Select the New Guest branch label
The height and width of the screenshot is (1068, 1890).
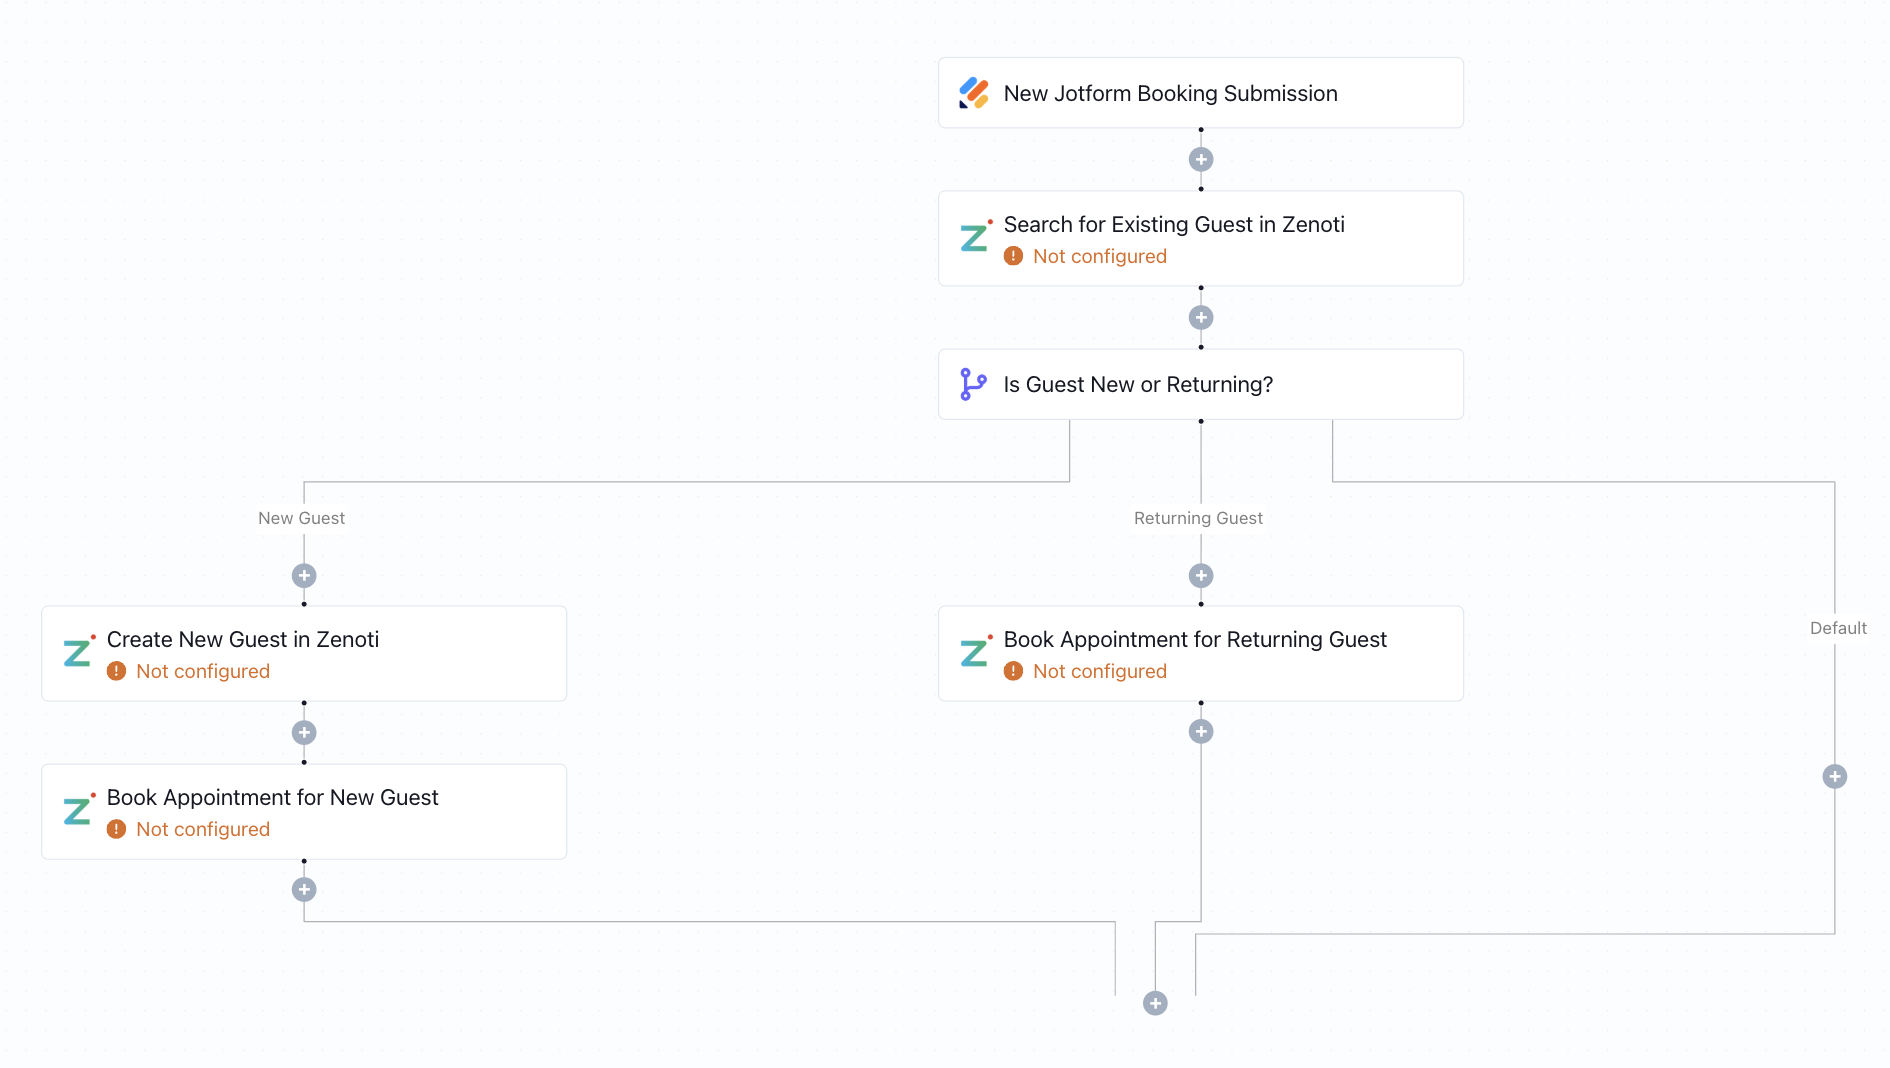coord(301,518)
